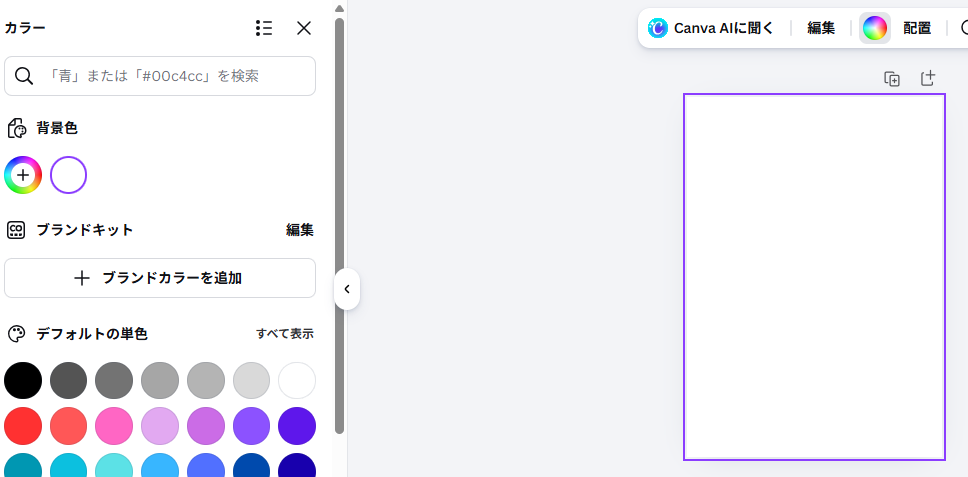Viewport: 968px width, 477px height.
Task: Select the white background color circle
Action: [x=69, y=175]
